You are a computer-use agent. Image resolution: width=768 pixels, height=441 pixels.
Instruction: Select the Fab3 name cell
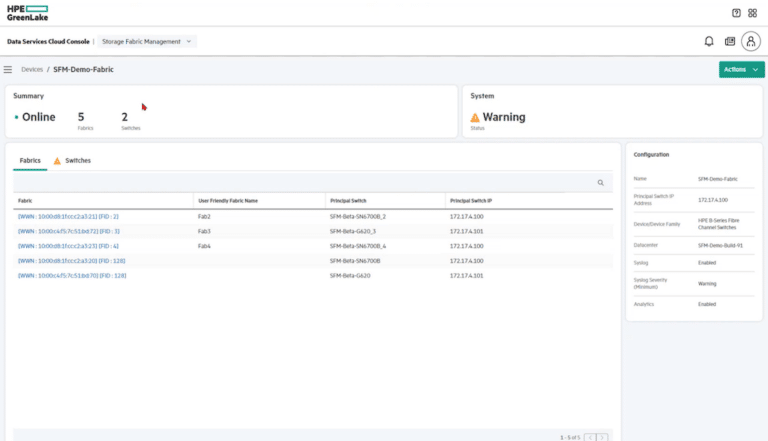click(204, 231)
